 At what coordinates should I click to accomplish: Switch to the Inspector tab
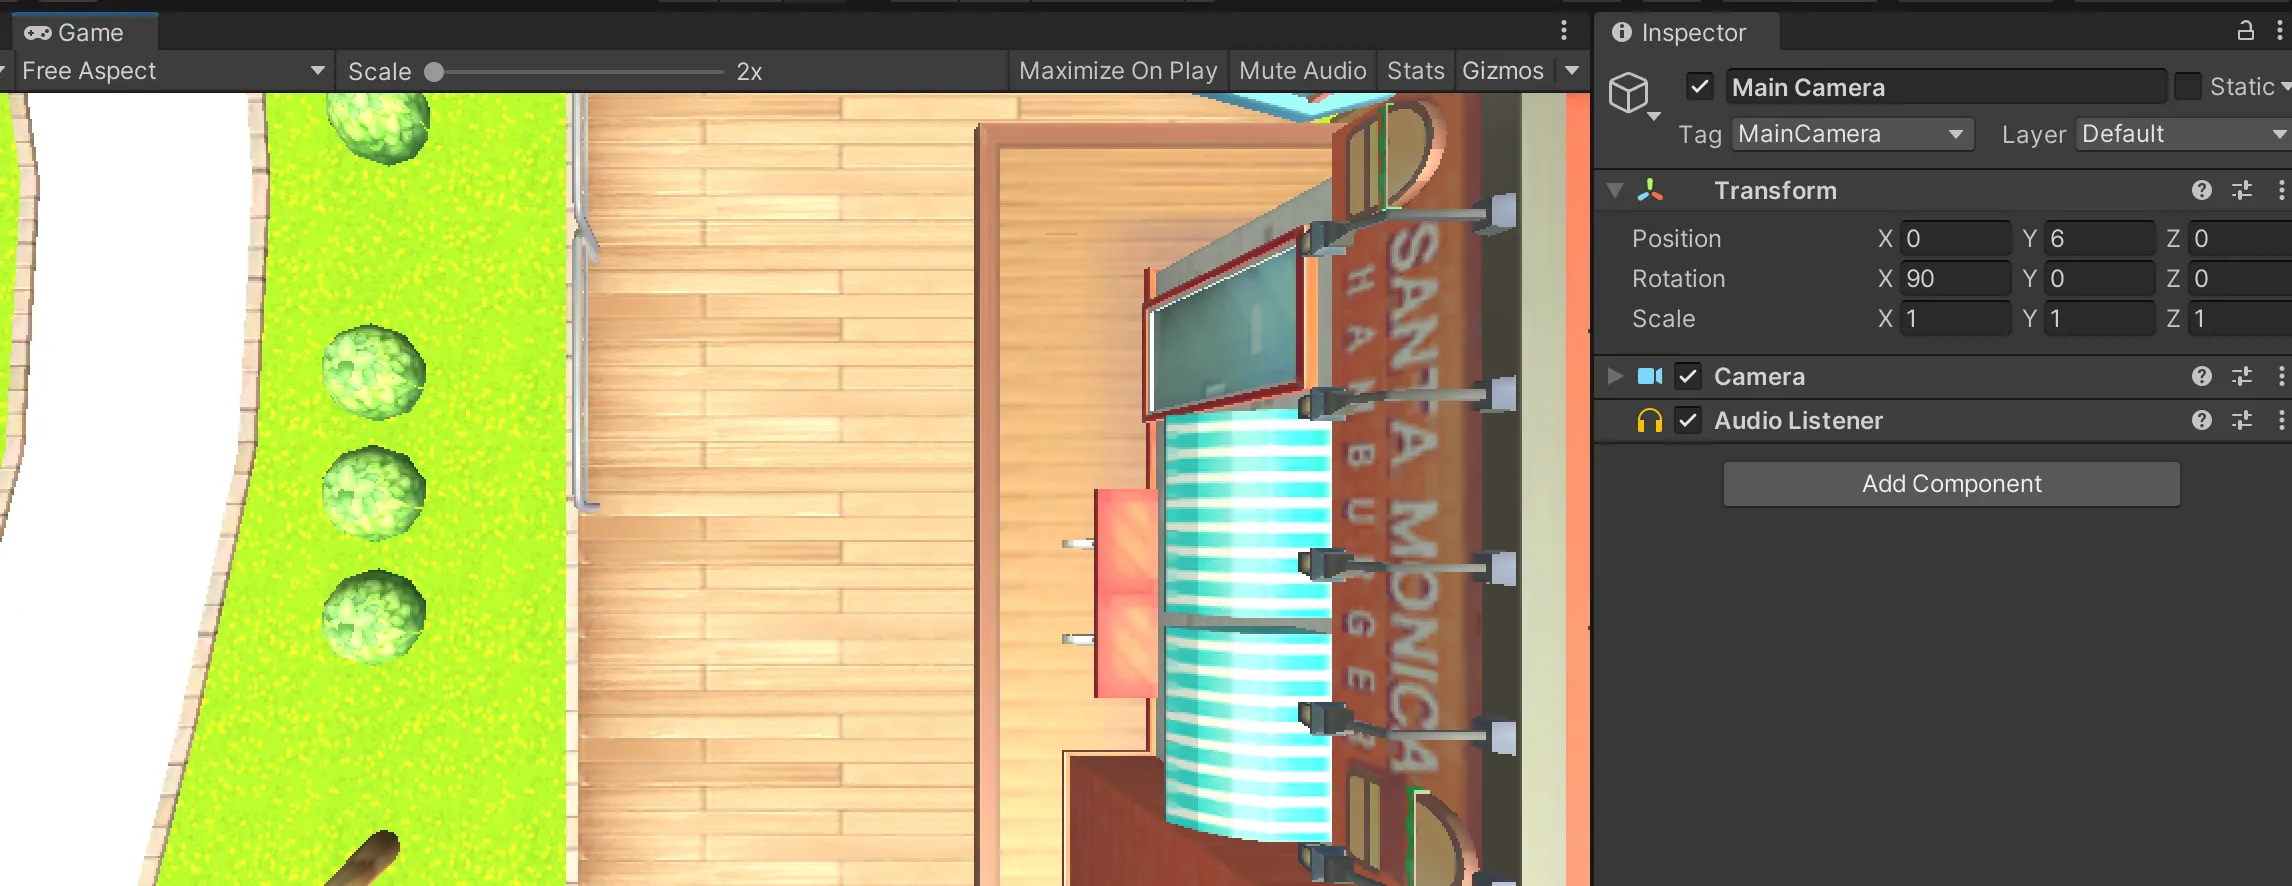click(1685, 32)
